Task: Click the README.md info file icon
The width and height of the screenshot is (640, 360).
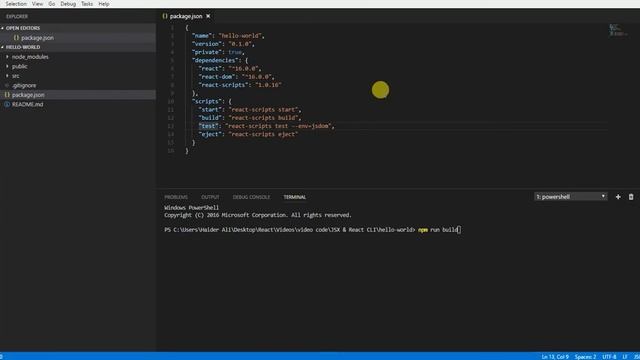Action: click(x=7, y=104)
